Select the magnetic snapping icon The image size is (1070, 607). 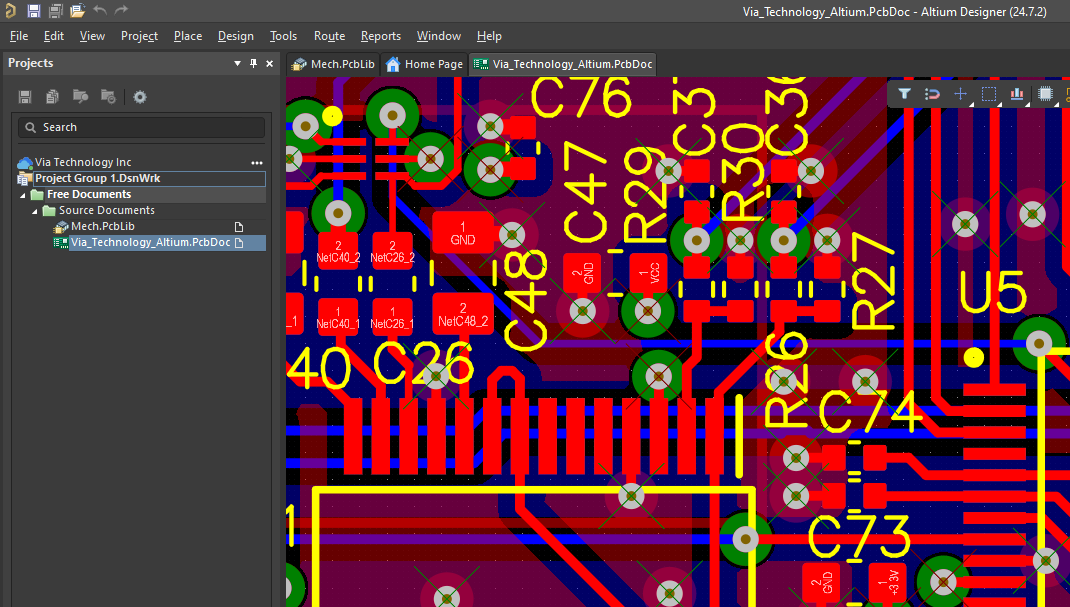click(932, 93)
